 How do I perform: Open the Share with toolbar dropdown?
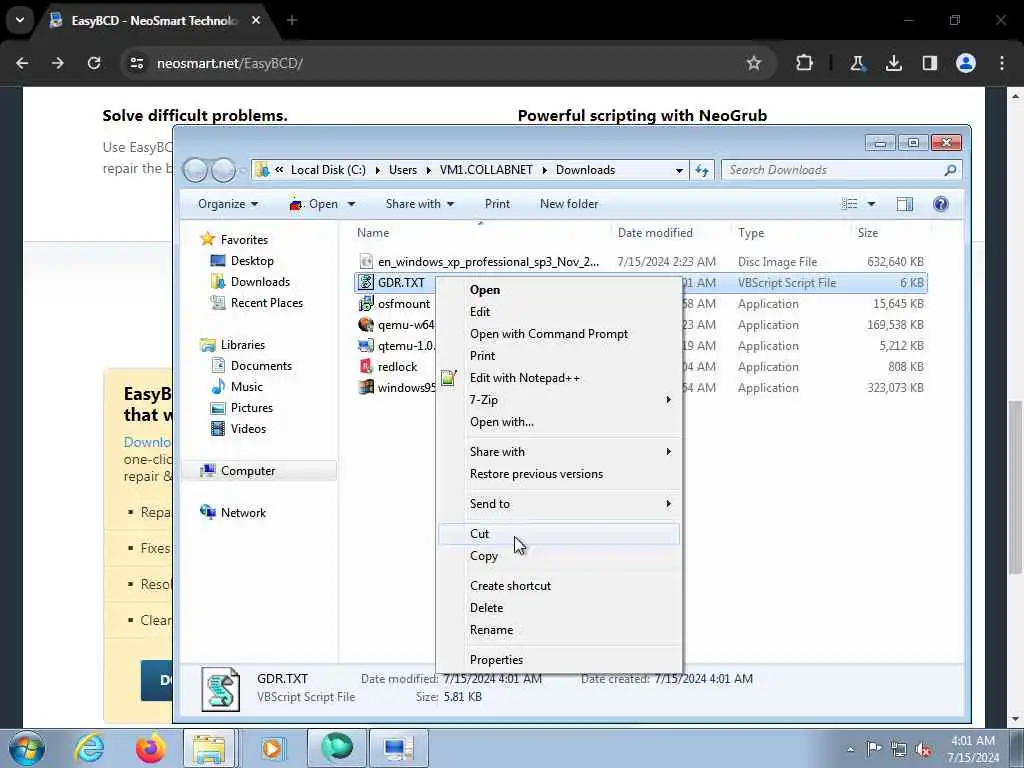(x=419, y=204)
